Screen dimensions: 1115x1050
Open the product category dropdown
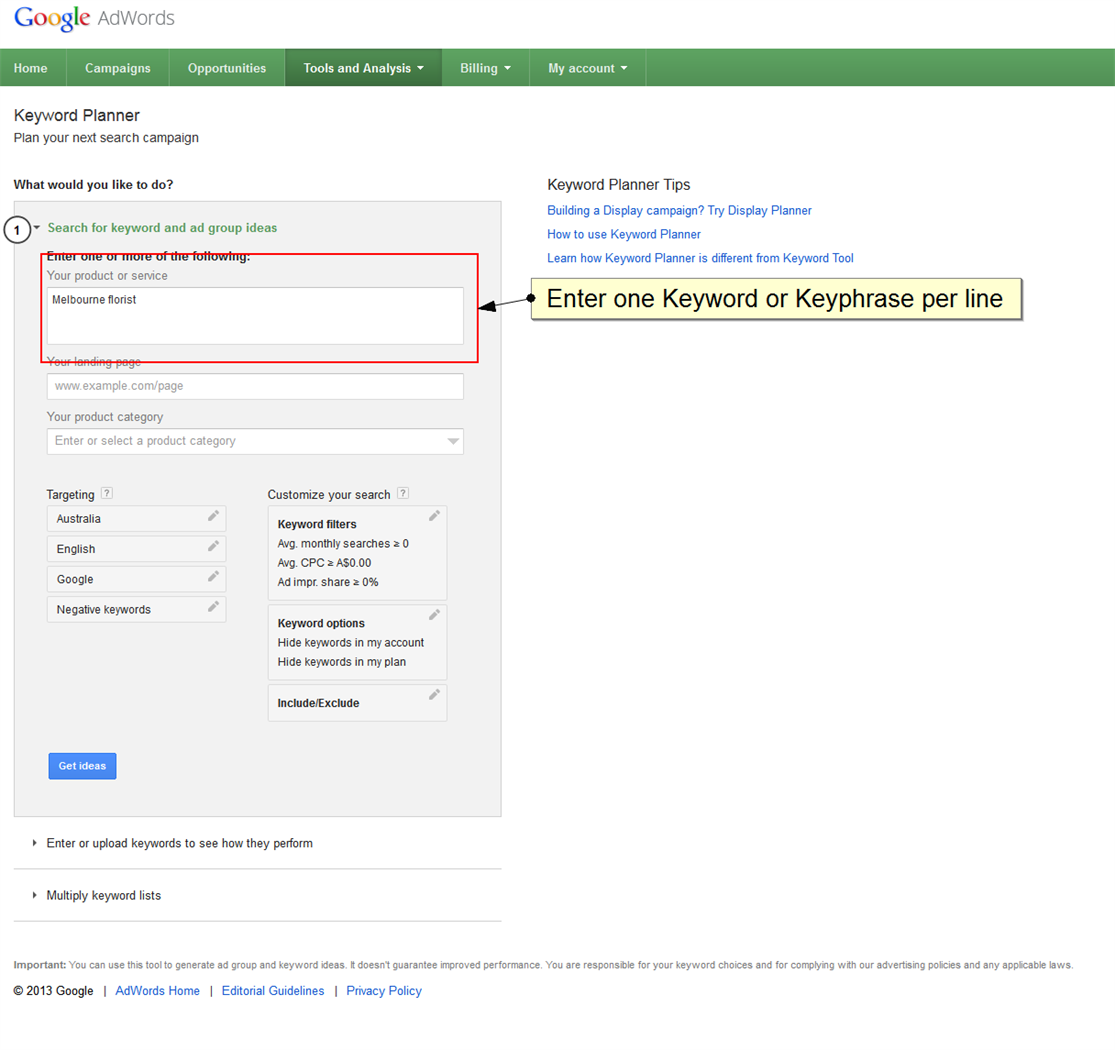[453, 441]
